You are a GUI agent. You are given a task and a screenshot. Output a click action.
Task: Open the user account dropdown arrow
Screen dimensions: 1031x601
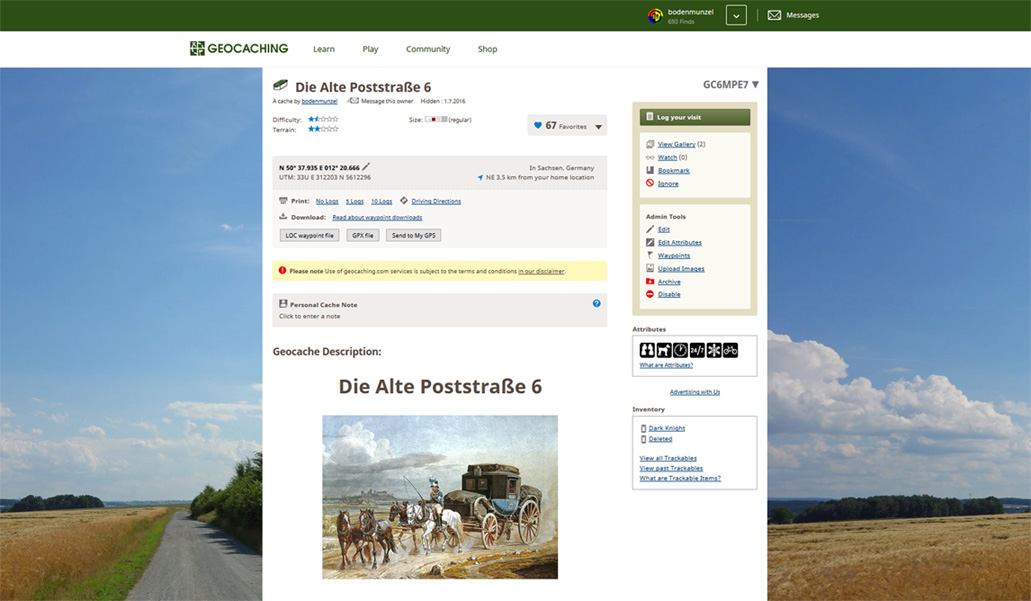[736, 15]
